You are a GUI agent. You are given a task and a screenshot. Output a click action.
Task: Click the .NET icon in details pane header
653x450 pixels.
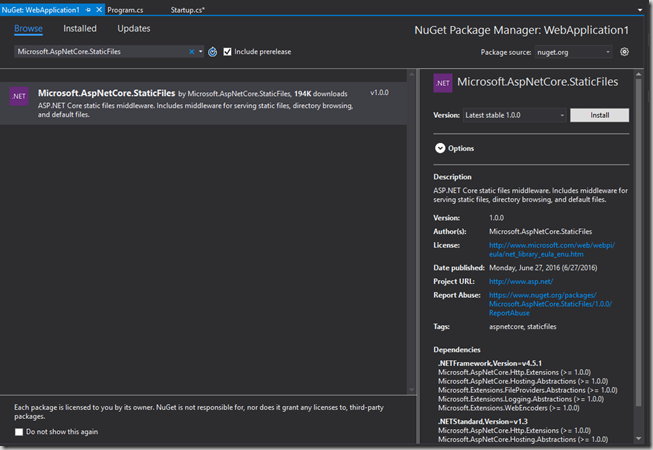point(443,83)
